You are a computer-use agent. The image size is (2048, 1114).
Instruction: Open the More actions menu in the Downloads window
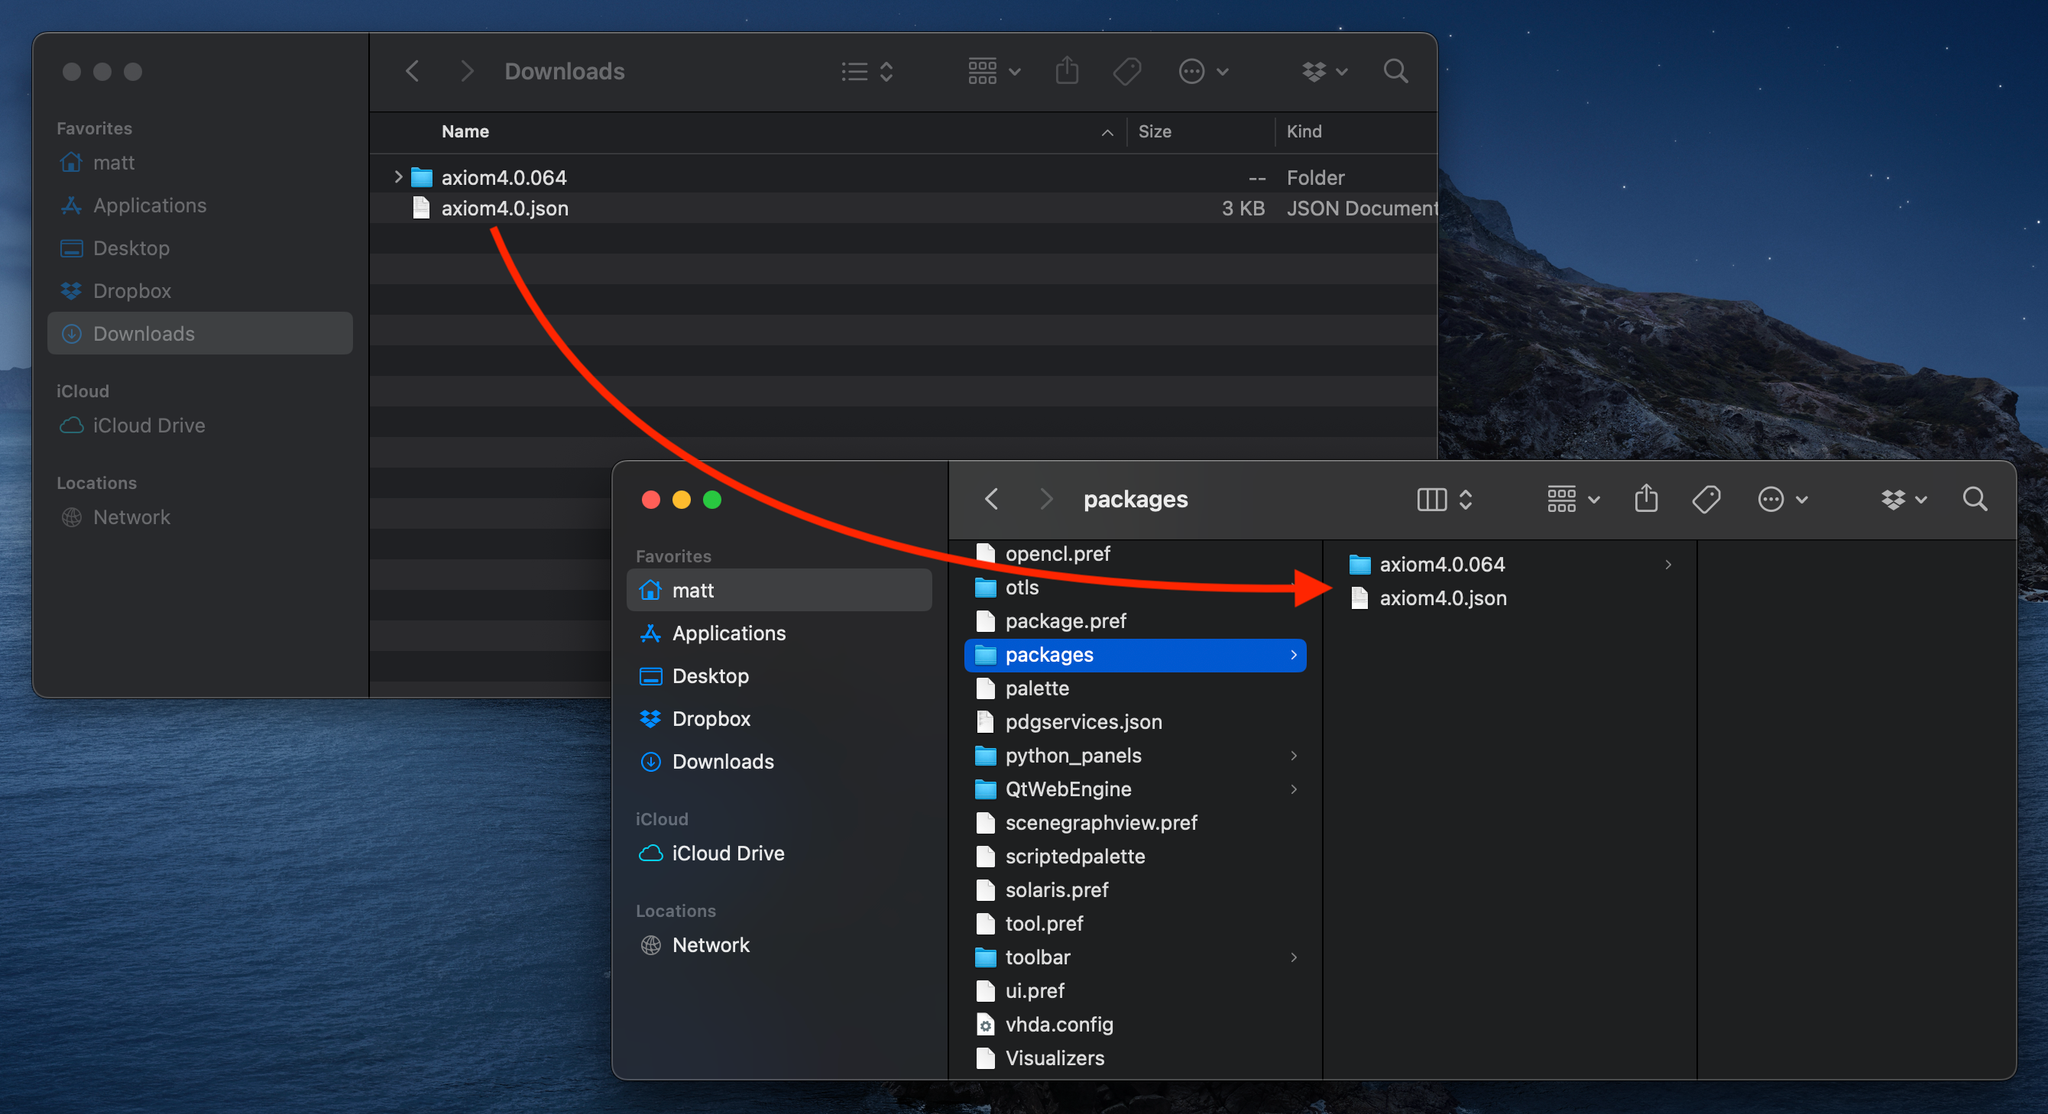click(1203, 71)
